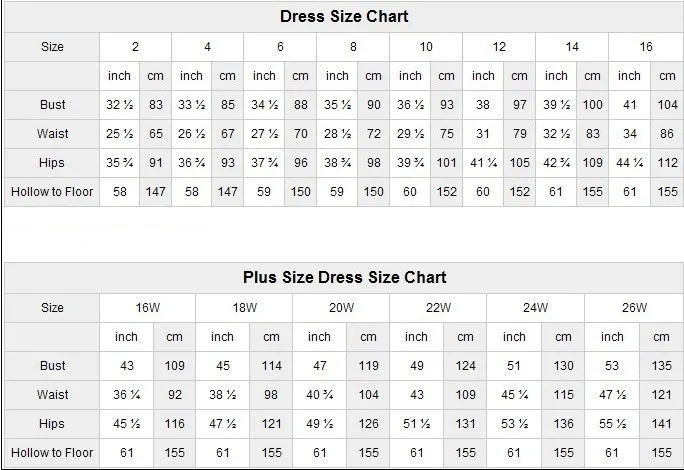Click Hollow to Floor label in top chart

(x=52, y=191)
